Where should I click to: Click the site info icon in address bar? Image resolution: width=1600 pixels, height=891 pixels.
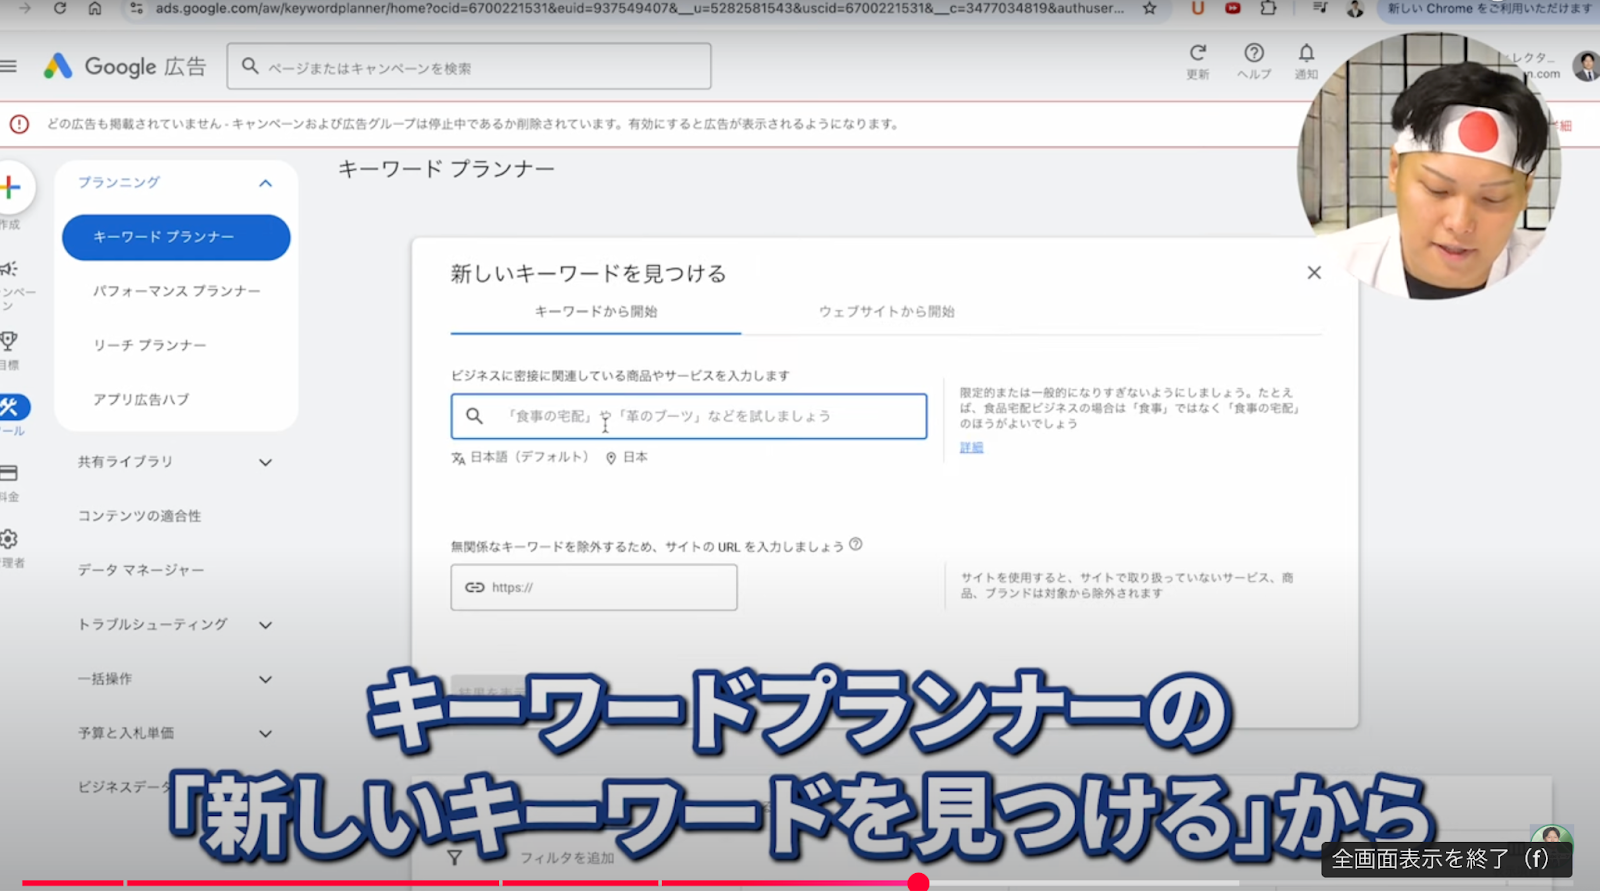136,8
